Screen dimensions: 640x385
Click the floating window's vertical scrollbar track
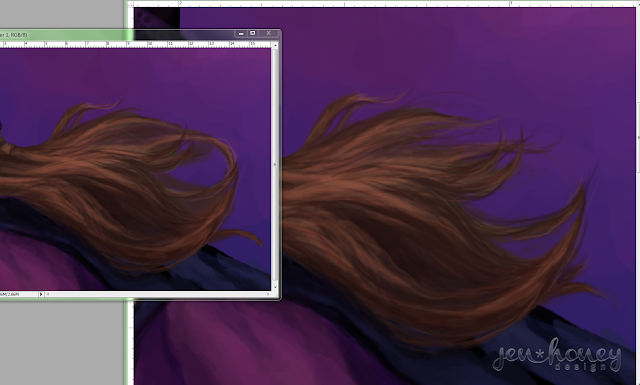point(275,165)
